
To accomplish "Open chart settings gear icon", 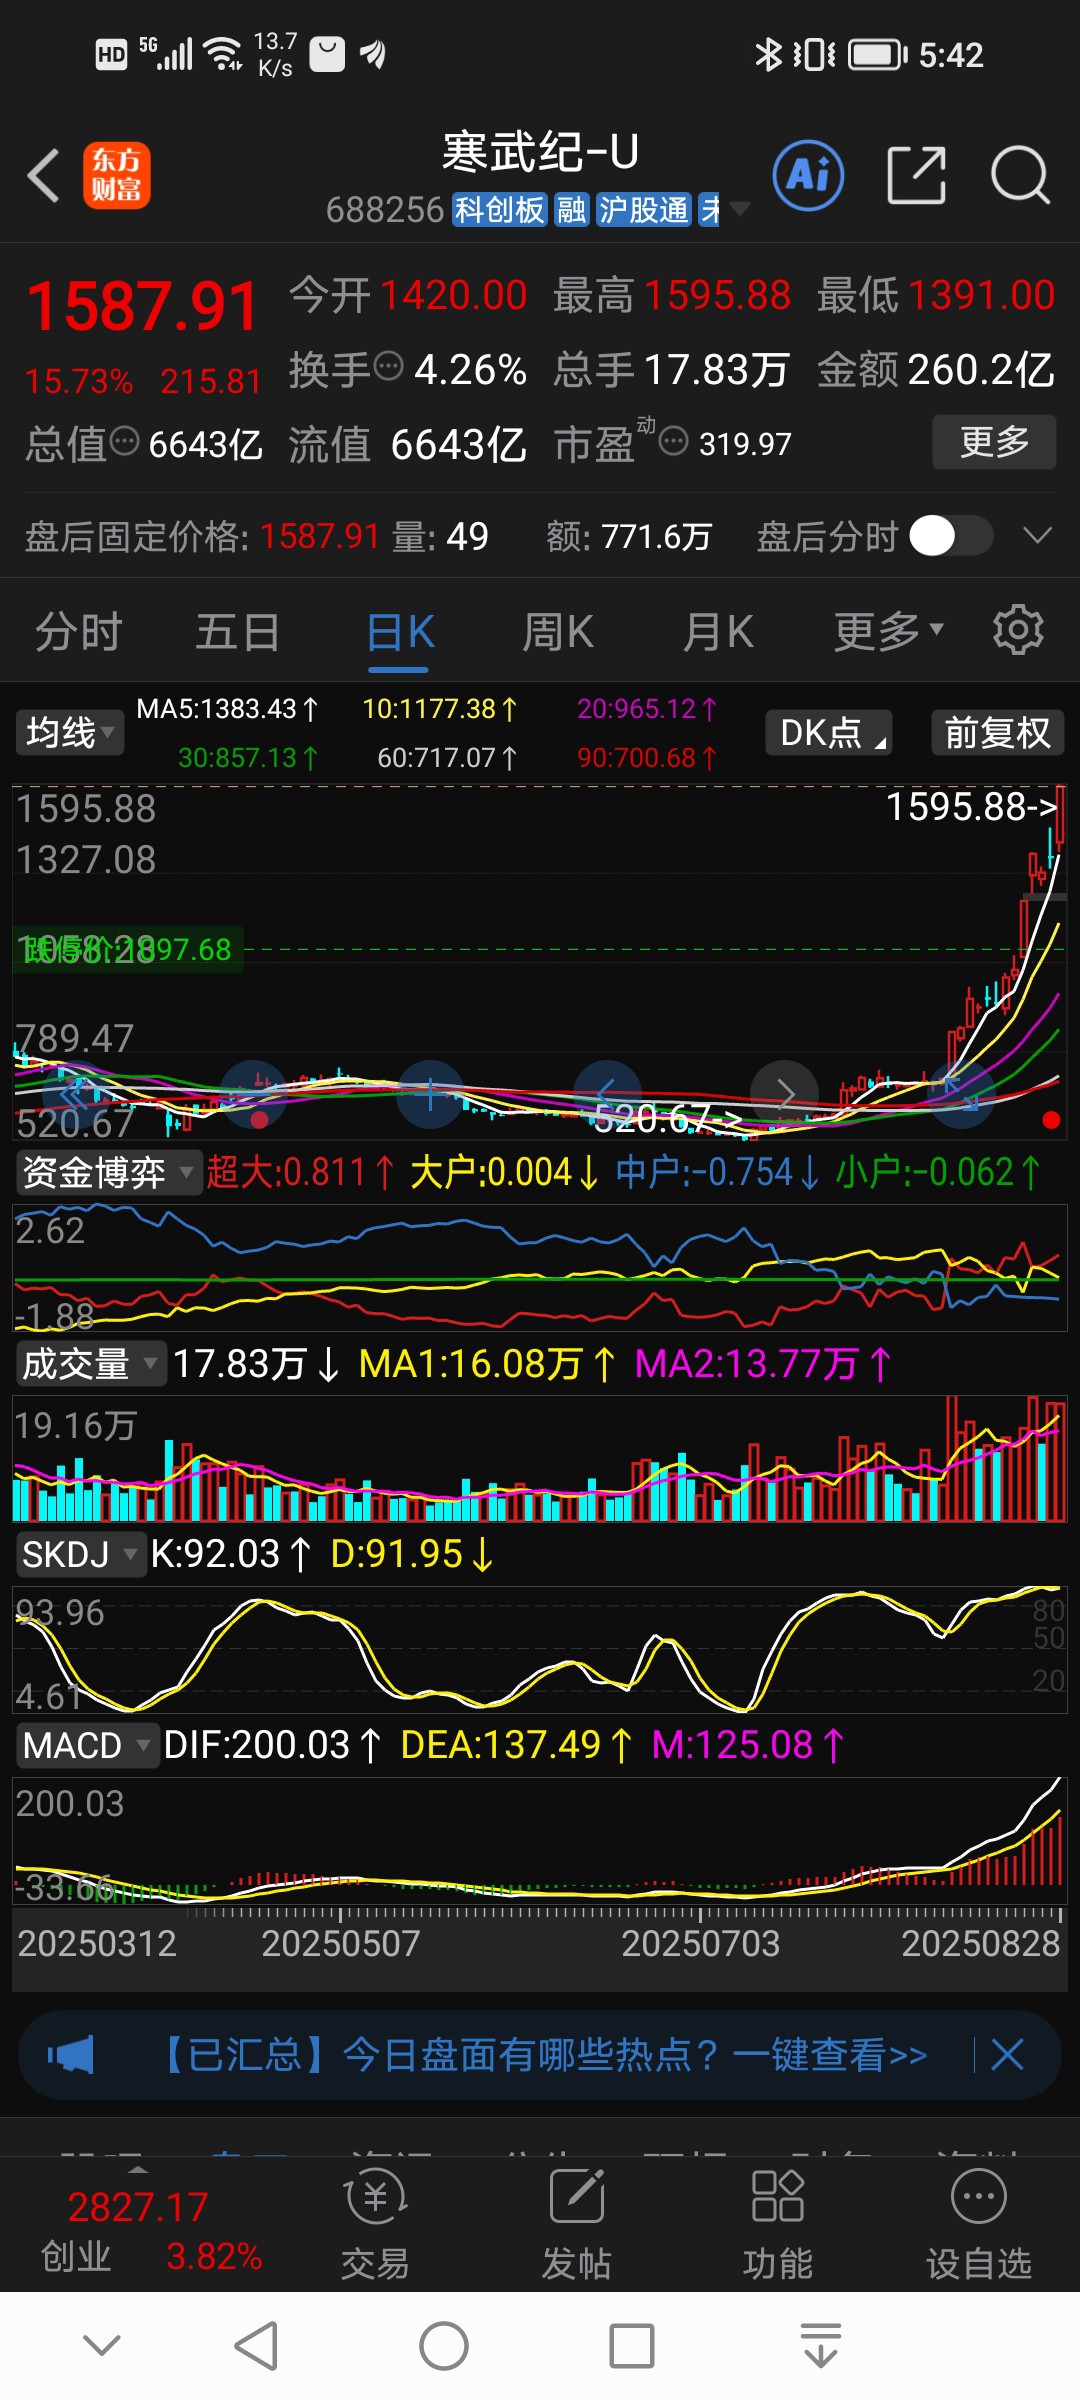I will (x=1018, y=630).
